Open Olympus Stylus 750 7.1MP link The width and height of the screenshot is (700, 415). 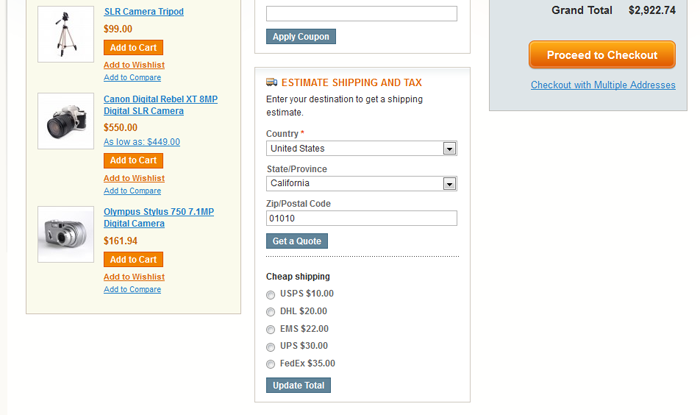coord(158,218)
